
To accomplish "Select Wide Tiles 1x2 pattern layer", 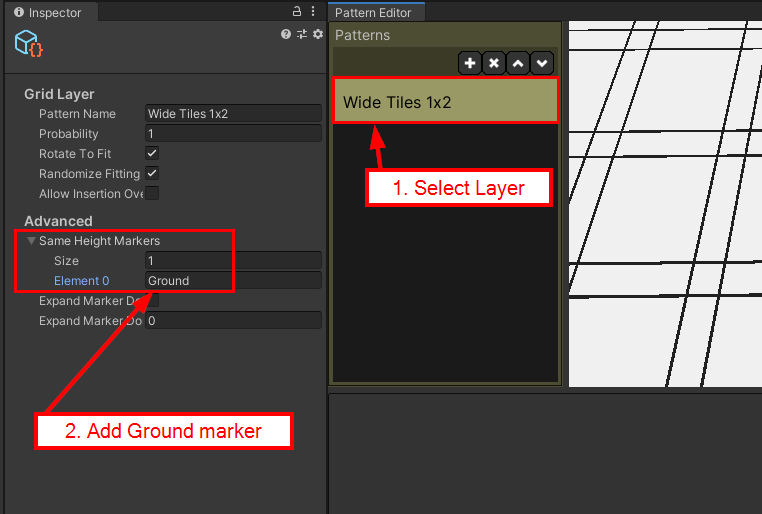I will point(446,101).
